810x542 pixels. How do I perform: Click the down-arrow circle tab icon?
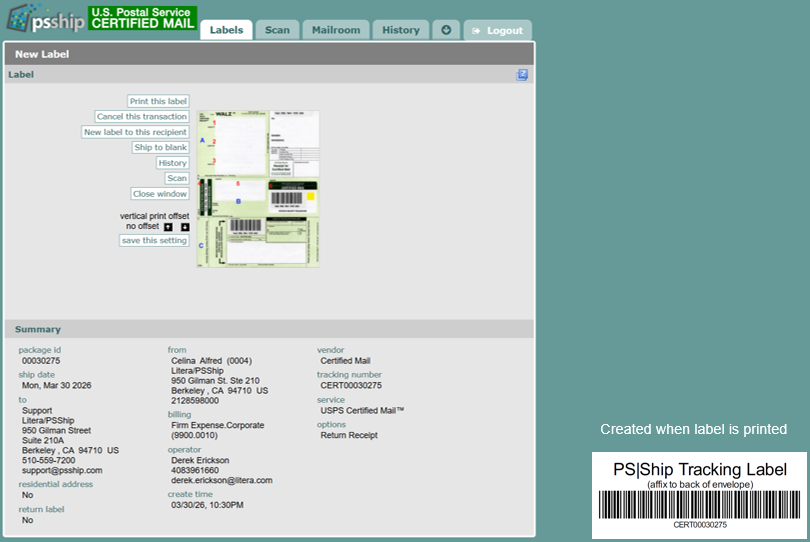pos(446,30)
